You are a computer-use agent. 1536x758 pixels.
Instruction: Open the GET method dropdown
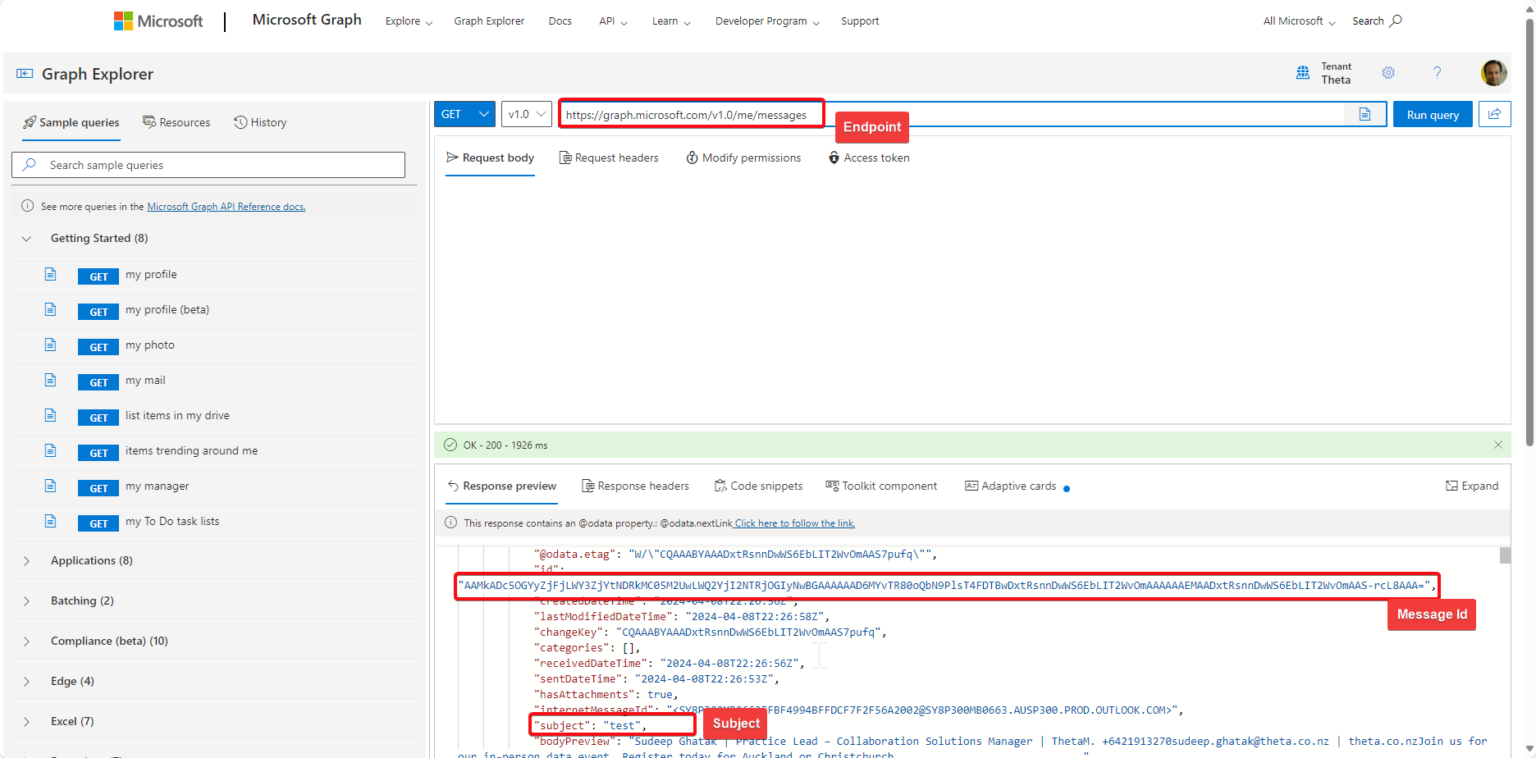(463, 113)
